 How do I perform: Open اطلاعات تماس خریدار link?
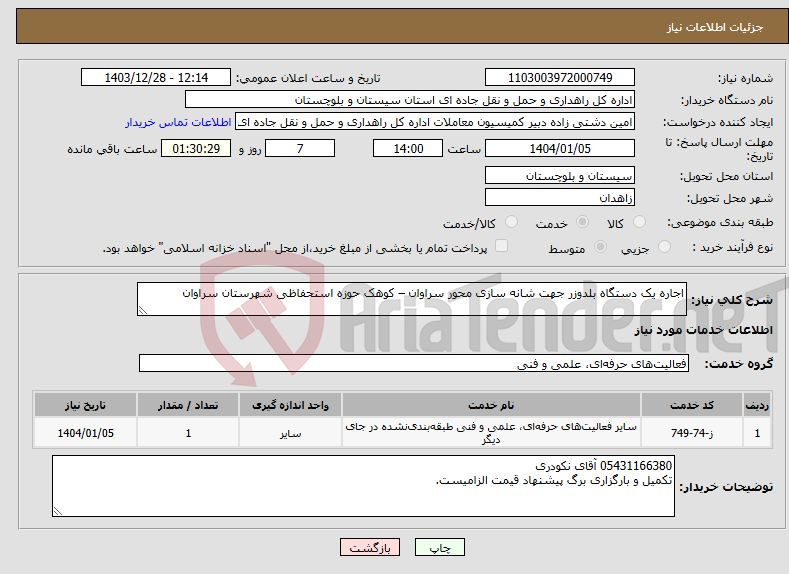coord(178,122)
